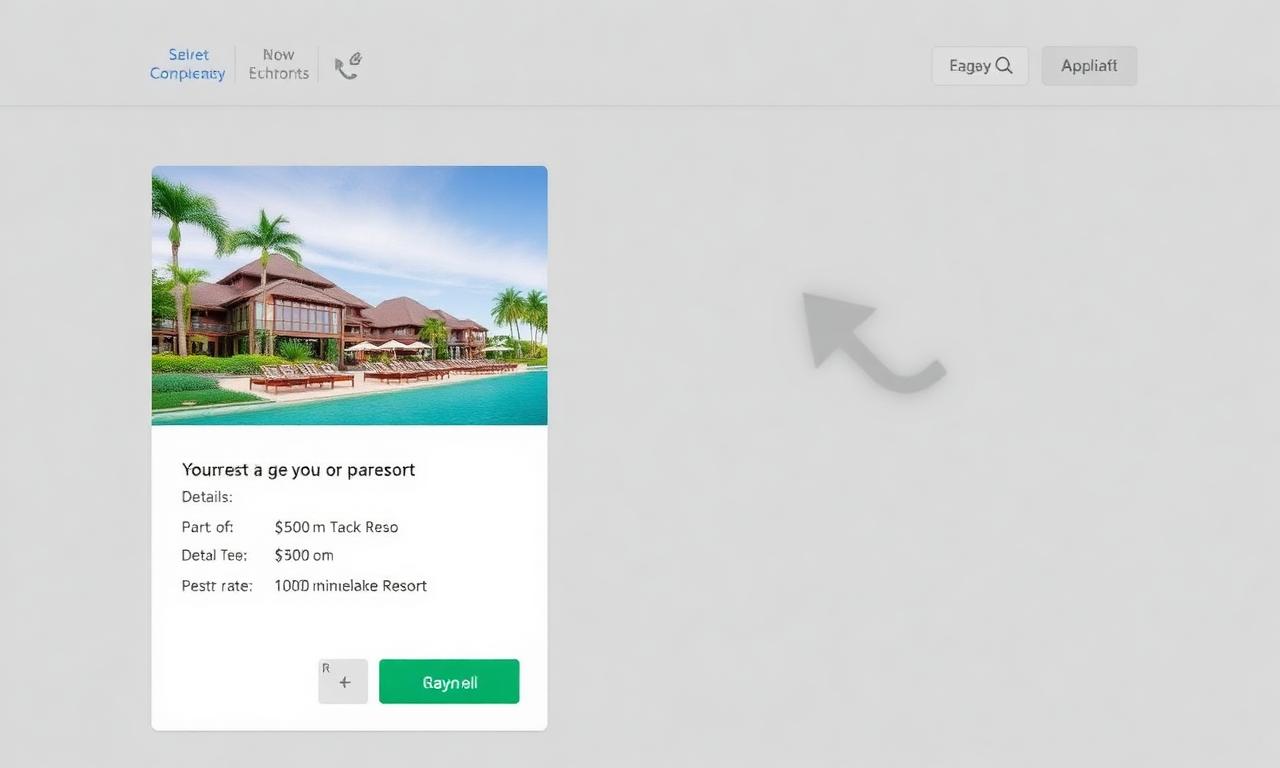Click the green Gaynell button
This screenshot has width=1280, height=768.
pyautogui.click(x=449, y=682)
